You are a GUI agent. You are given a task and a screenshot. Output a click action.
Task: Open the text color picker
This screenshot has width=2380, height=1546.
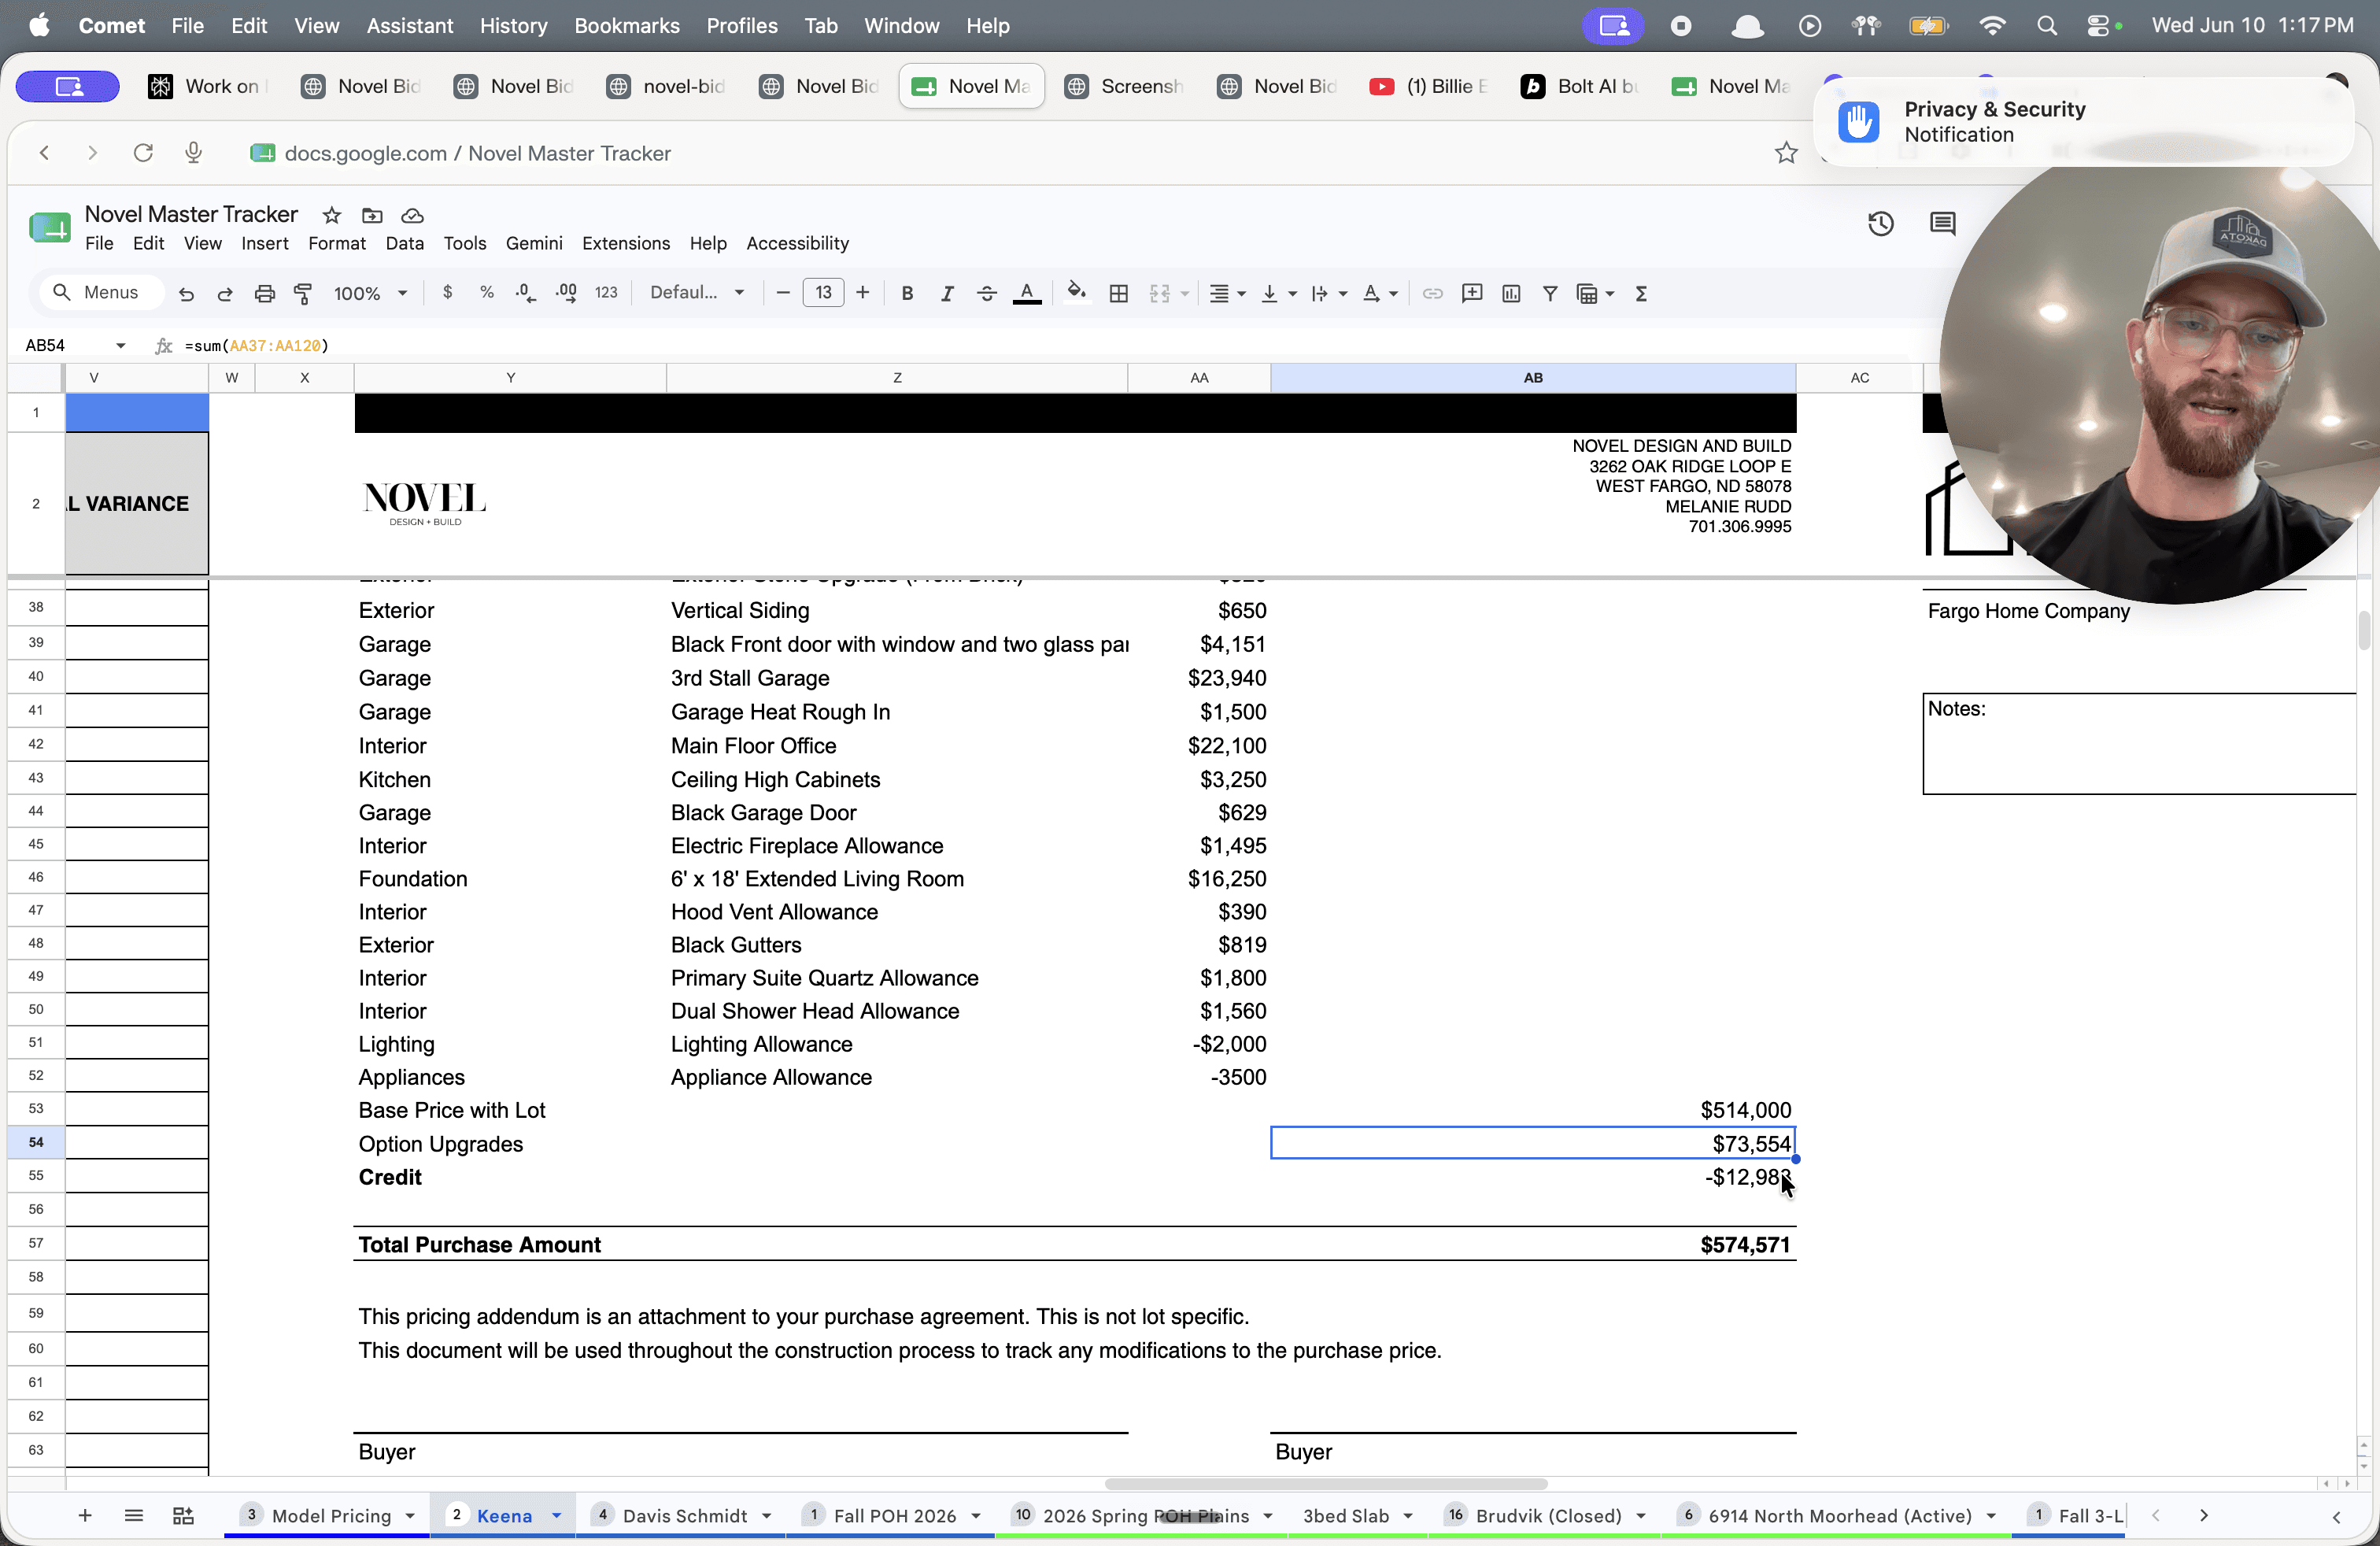[1026, 293]
